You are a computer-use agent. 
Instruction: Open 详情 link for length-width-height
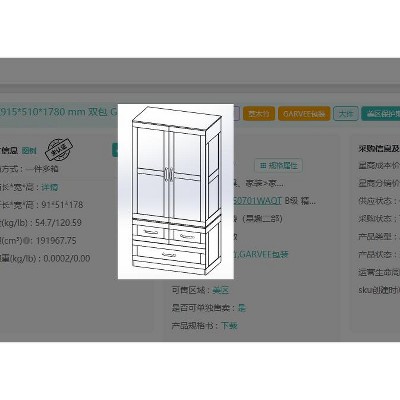pyautogui.click(x=50, y=187)
